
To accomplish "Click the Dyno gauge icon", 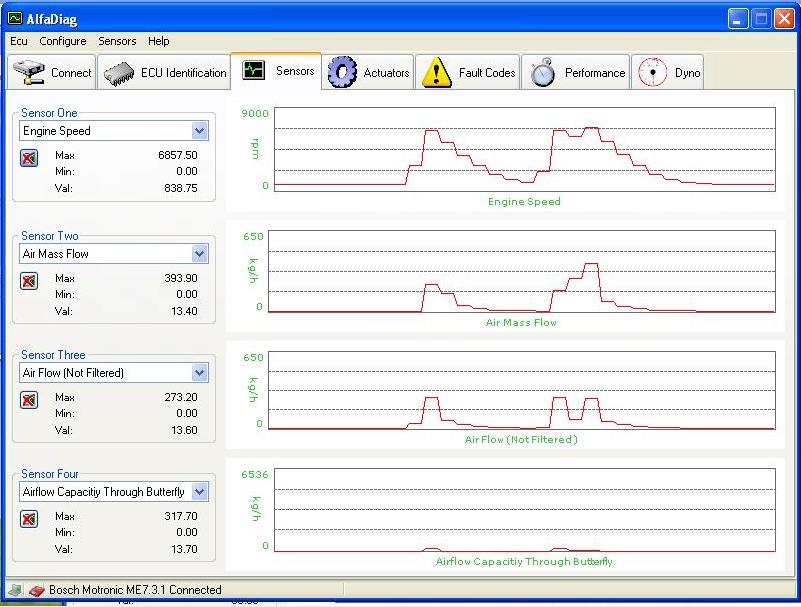I will tap(652, 72).
